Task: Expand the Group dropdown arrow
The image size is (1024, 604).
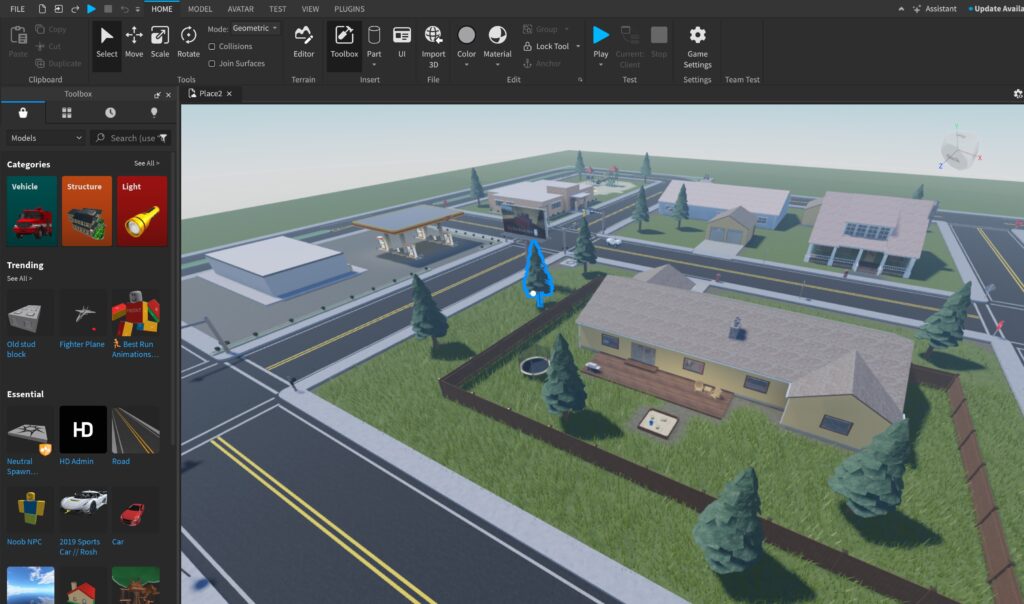Action: (566, 29)
